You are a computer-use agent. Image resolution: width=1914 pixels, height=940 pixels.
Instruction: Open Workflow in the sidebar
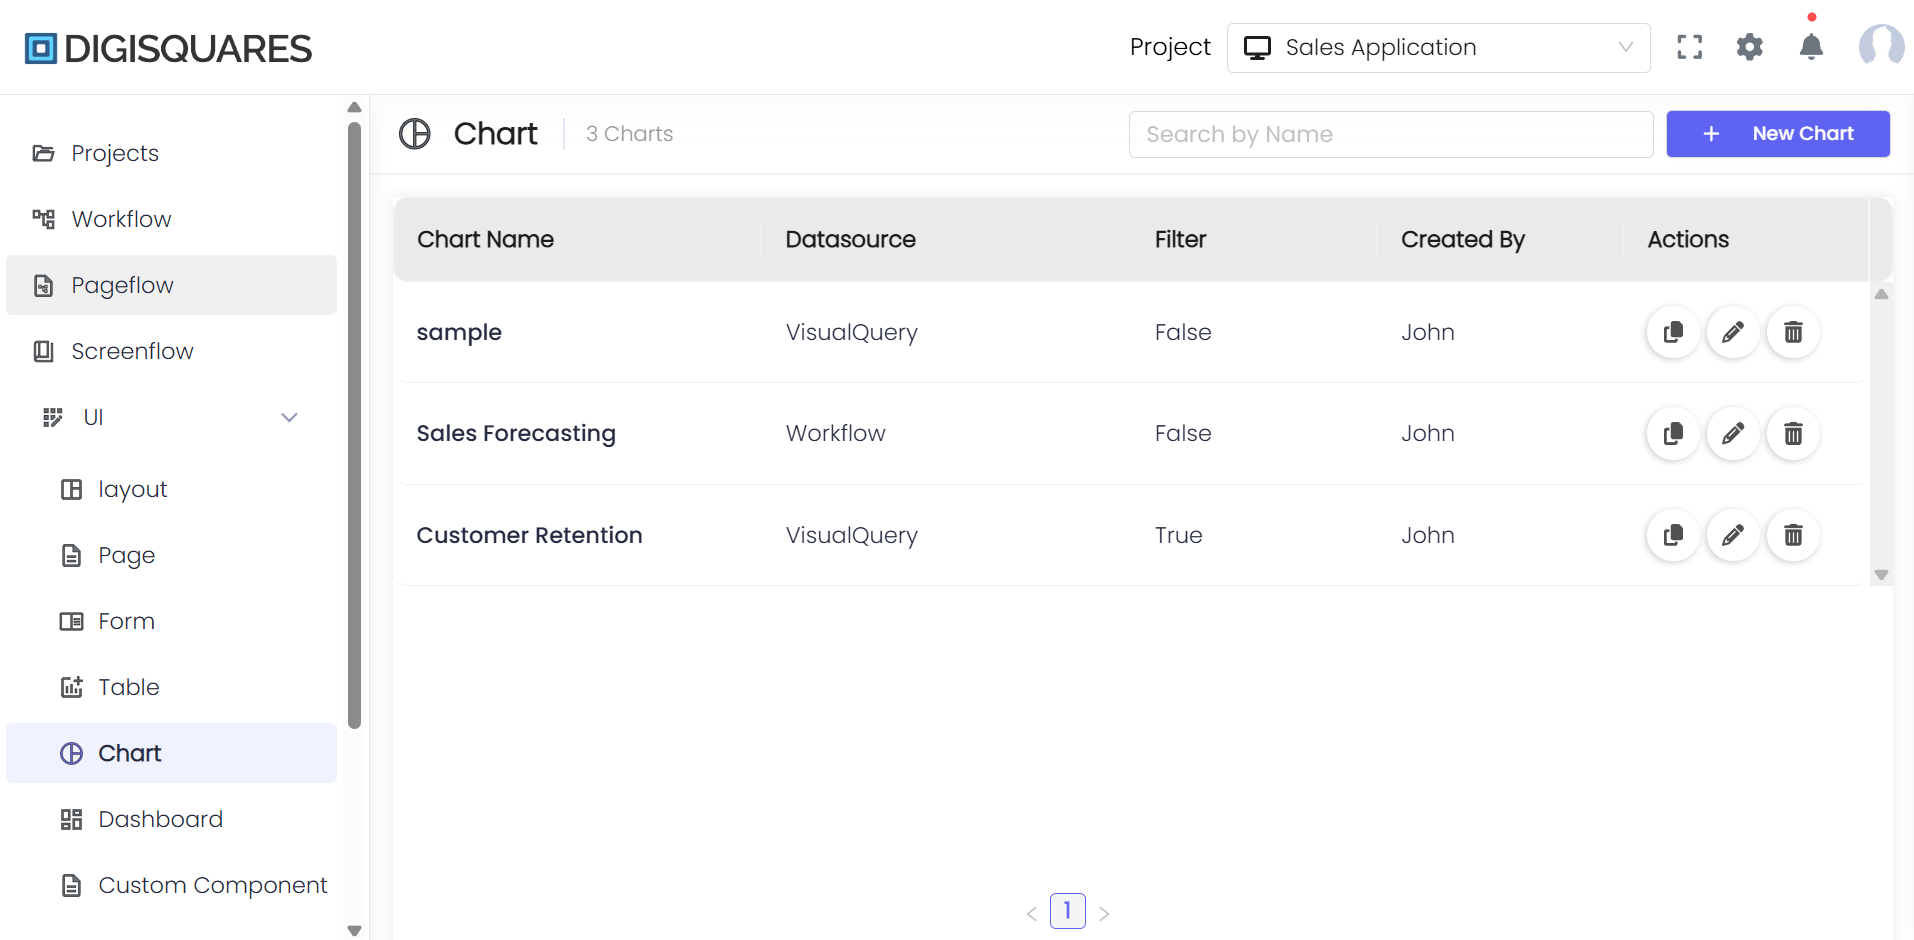click(171, 219)
